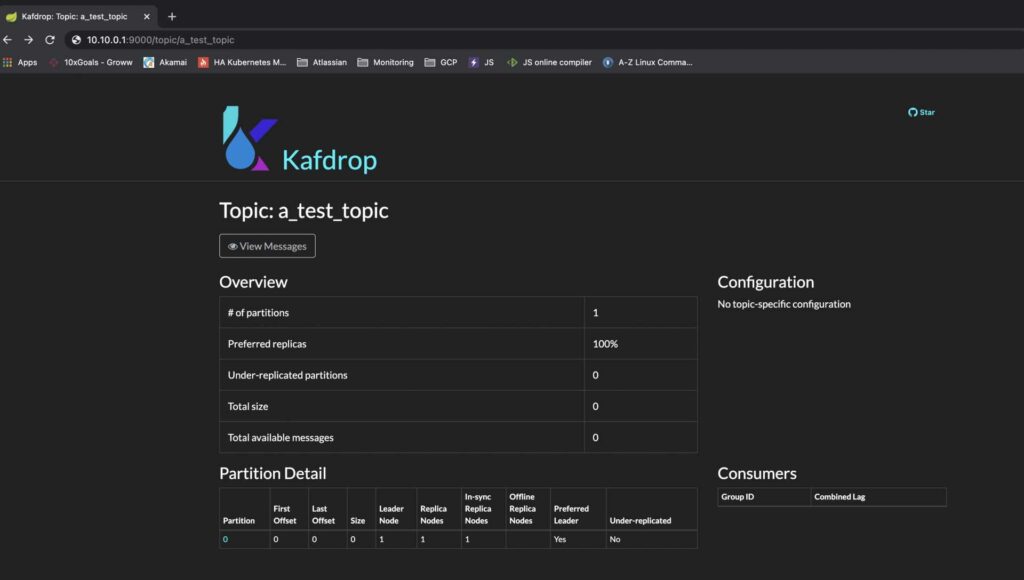Reload the page with refresh icon
The height and width of the screenshot is (580, 1024).
tap(50, 40)
